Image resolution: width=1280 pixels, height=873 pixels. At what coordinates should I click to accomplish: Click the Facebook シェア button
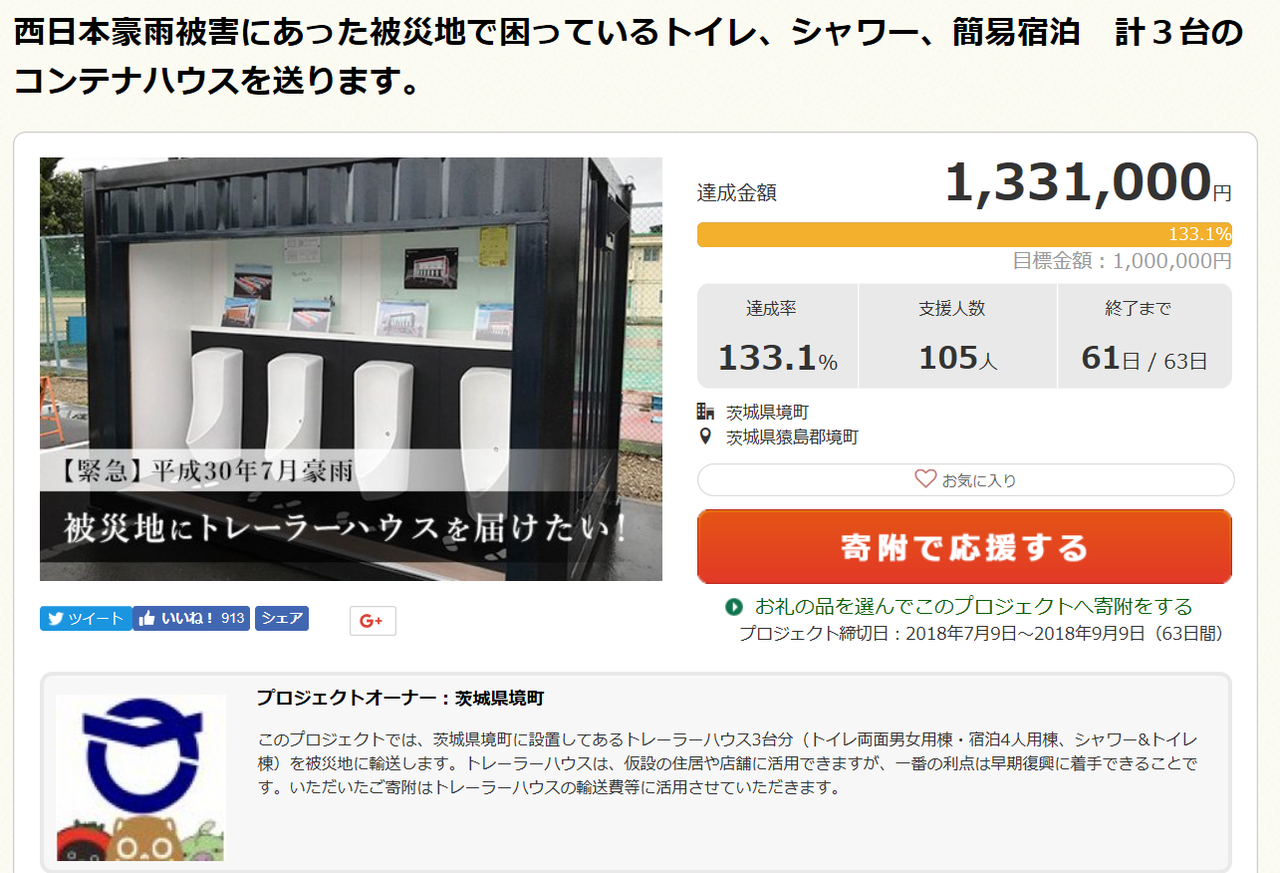282,619
